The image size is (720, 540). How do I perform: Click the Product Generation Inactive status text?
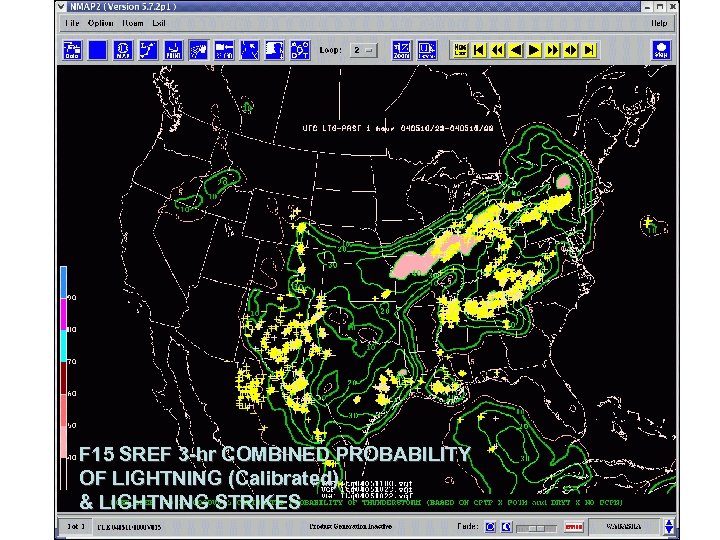[x=350, y=527]
